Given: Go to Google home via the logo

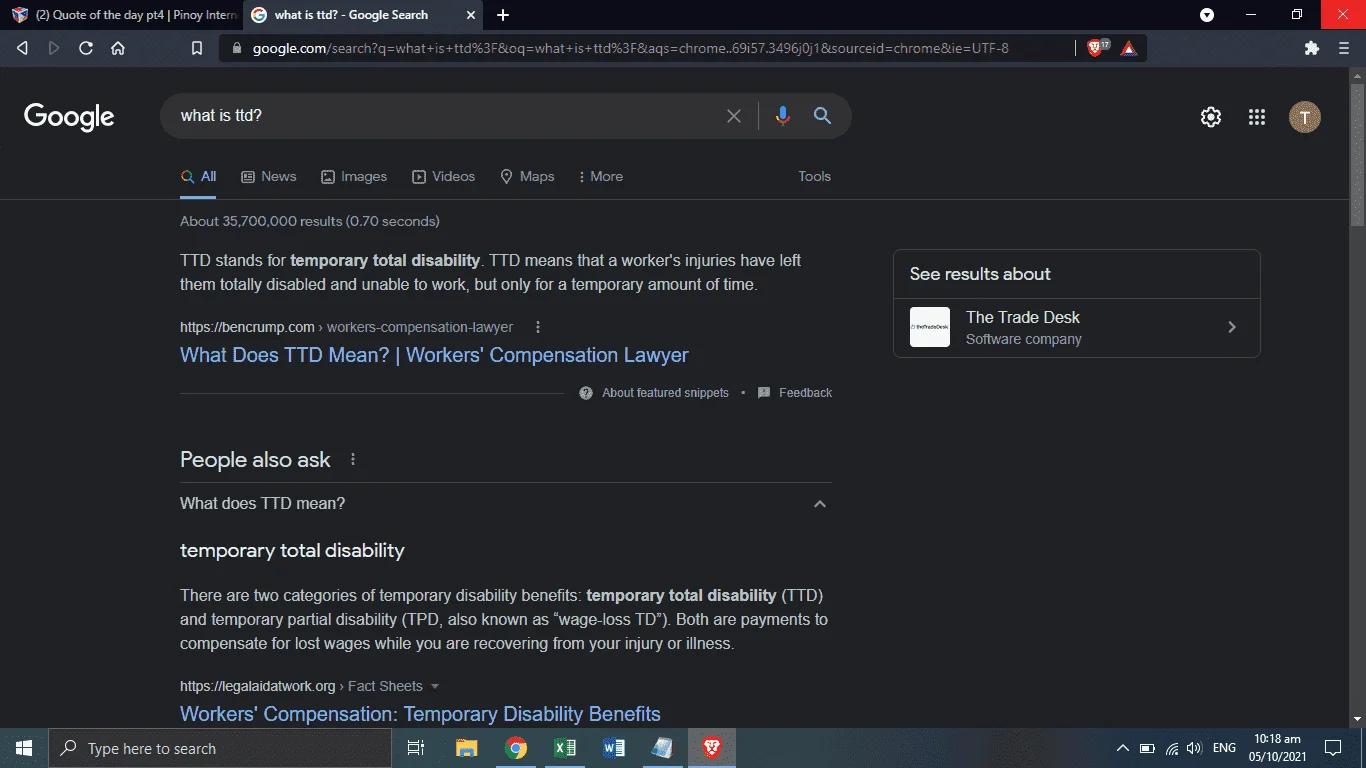Looking at the screenshot, I should 69,117.
